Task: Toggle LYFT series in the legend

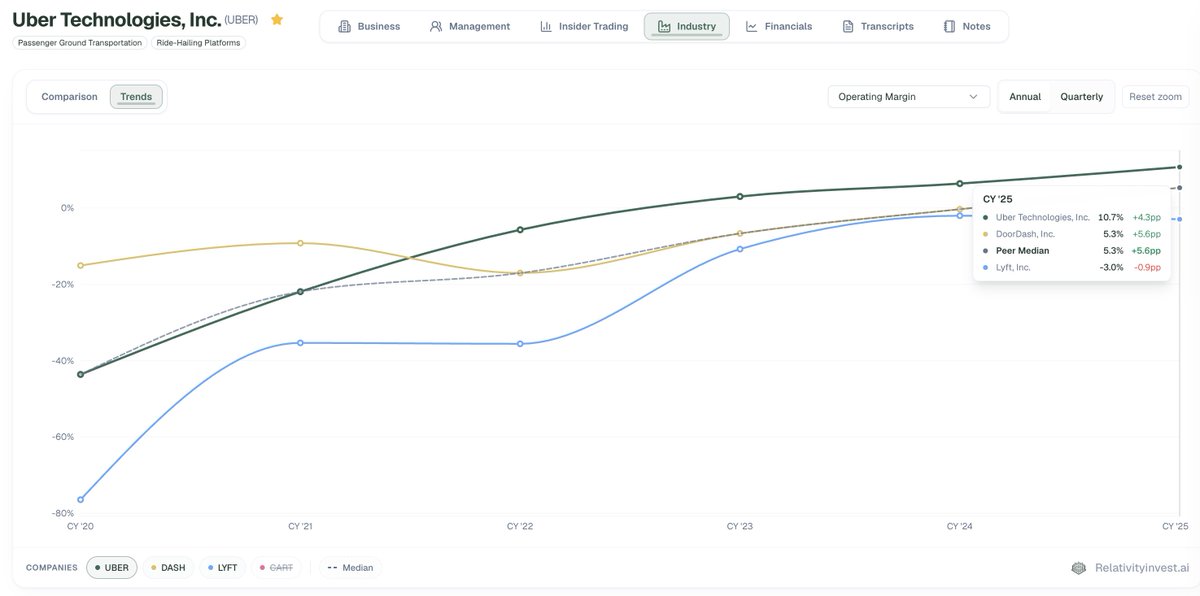Action: (x=222, y=567)
